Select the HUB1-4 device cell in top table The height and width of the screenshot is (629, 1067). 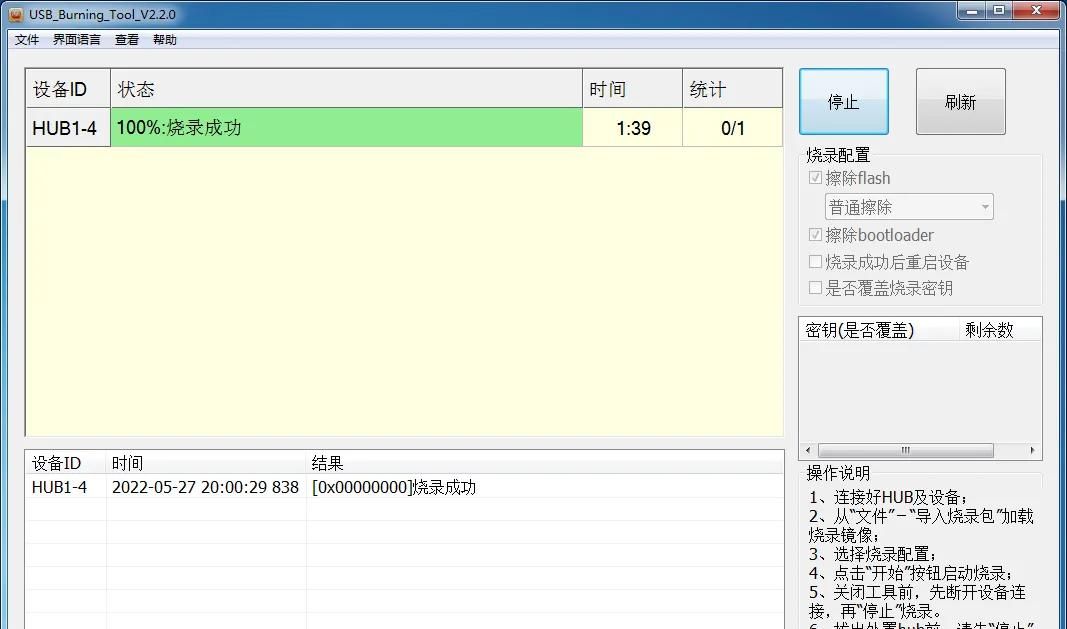tap(68, 127)
